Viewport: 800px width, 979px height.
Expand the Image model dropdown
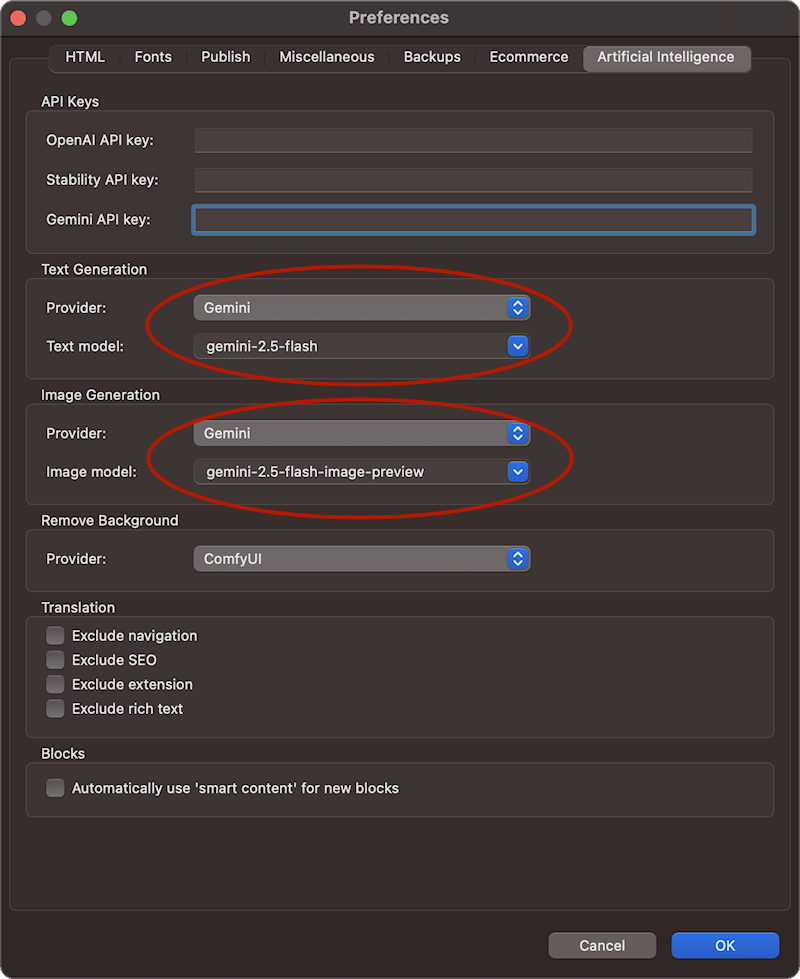click(x=361, y=472)
